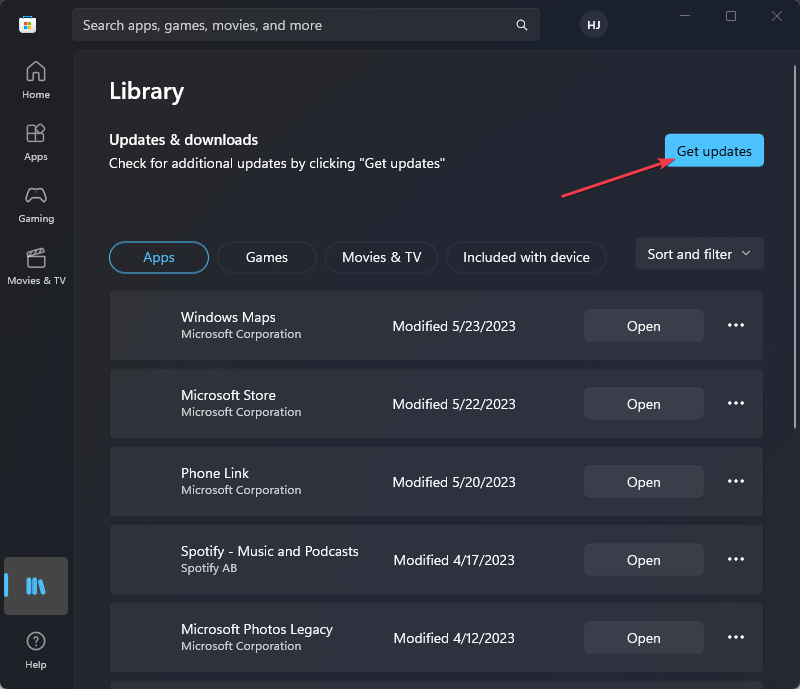Click the Library page heading
The height and width of the screenshot is (689, 800).
point(146,92)
